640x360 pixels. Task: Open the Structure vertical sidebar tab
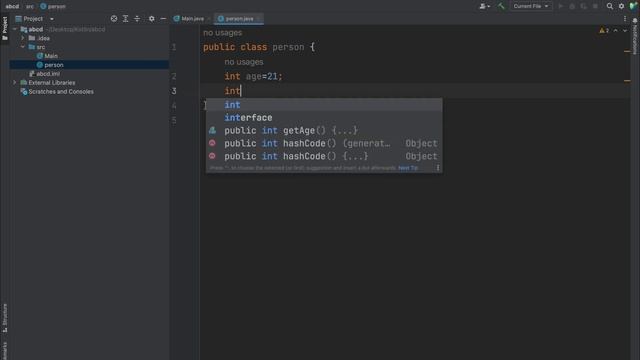5,318
